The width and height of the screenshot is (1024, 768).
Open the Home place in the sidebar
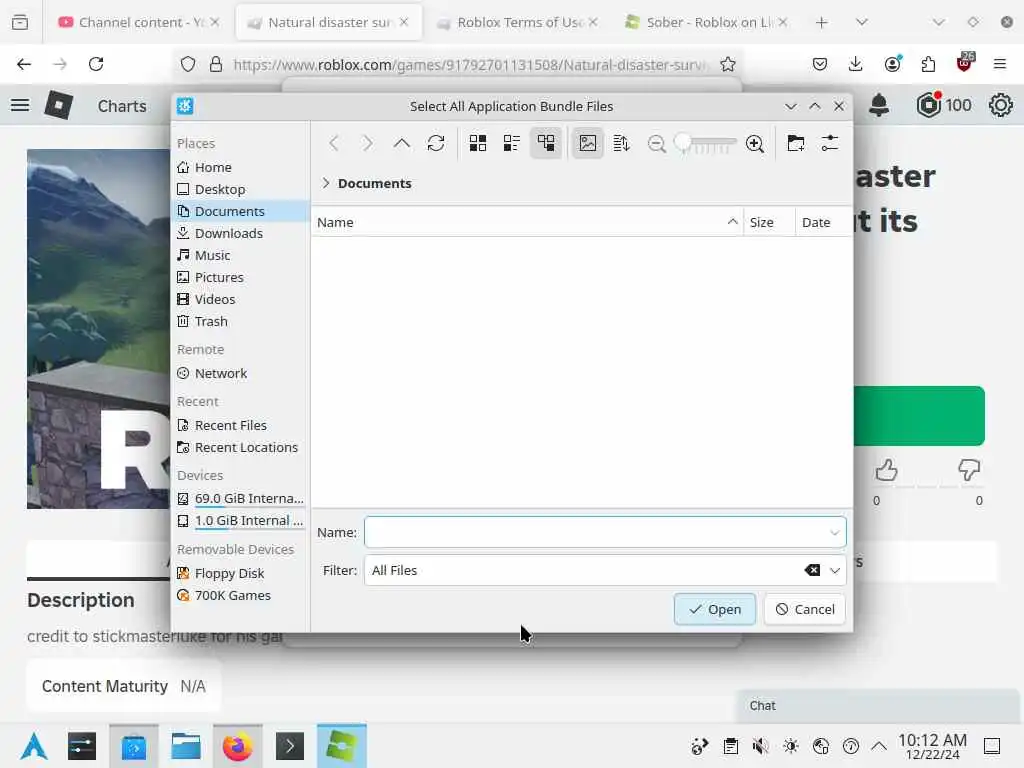click(240, 167)
